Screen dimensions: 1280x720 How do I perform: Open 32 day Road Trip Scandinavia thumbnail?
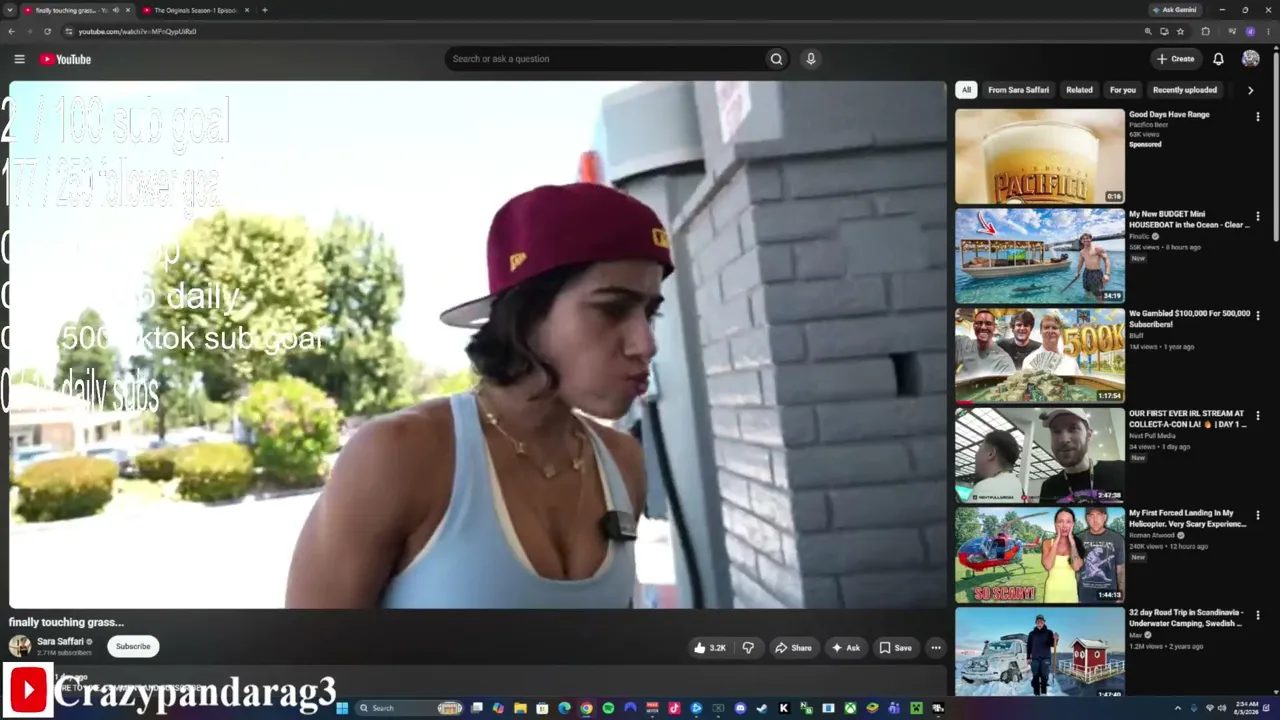click(1040, 652)
